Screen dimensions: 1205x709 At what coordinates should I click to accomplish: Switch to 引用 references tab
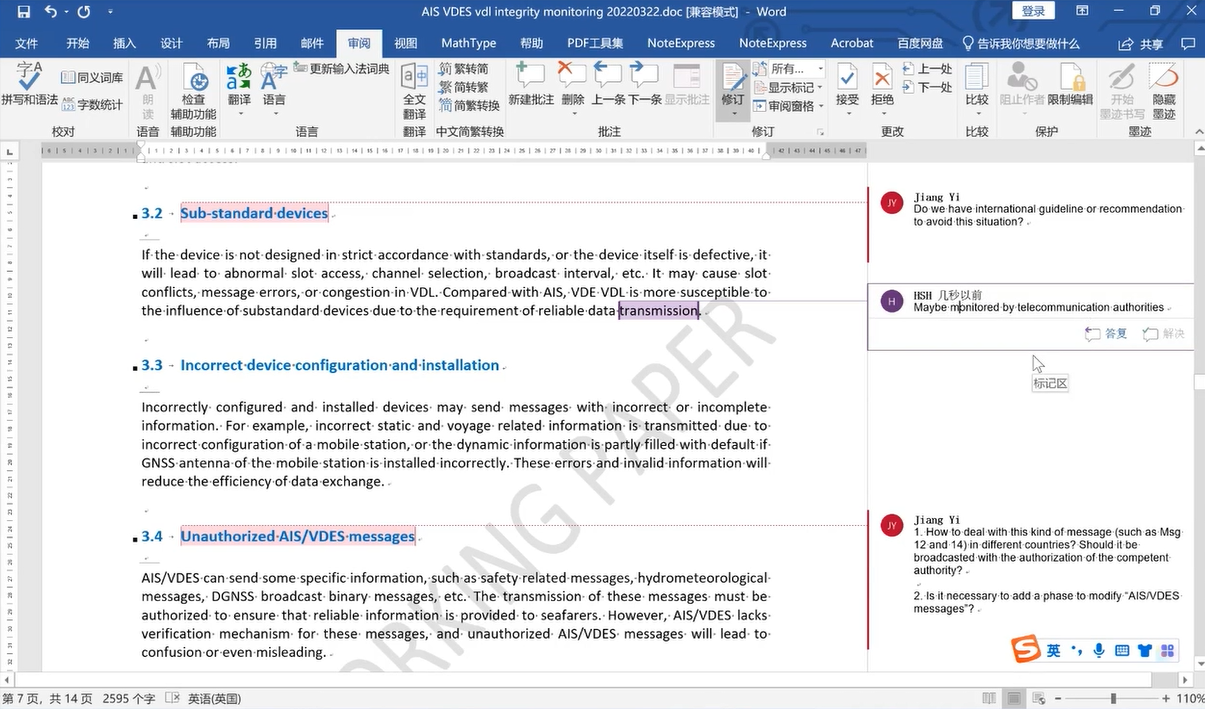pyautogui.click(x=265, y=44)
